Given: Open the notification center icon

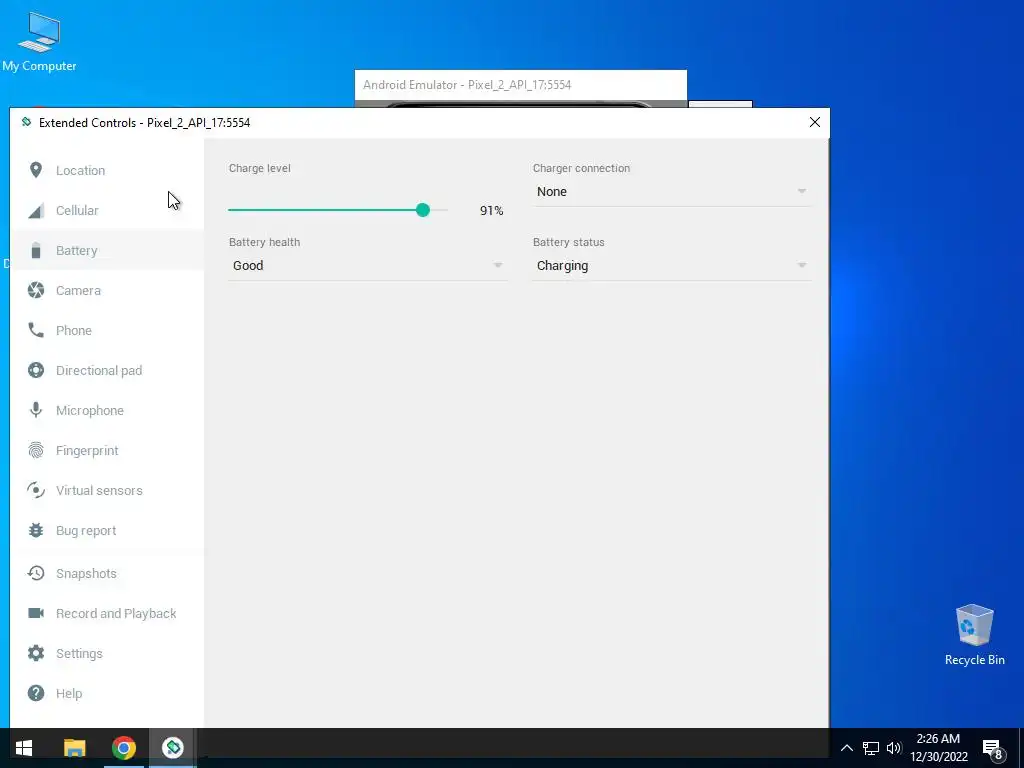Looking at the screenshot, I should click(x=992, y=749).
